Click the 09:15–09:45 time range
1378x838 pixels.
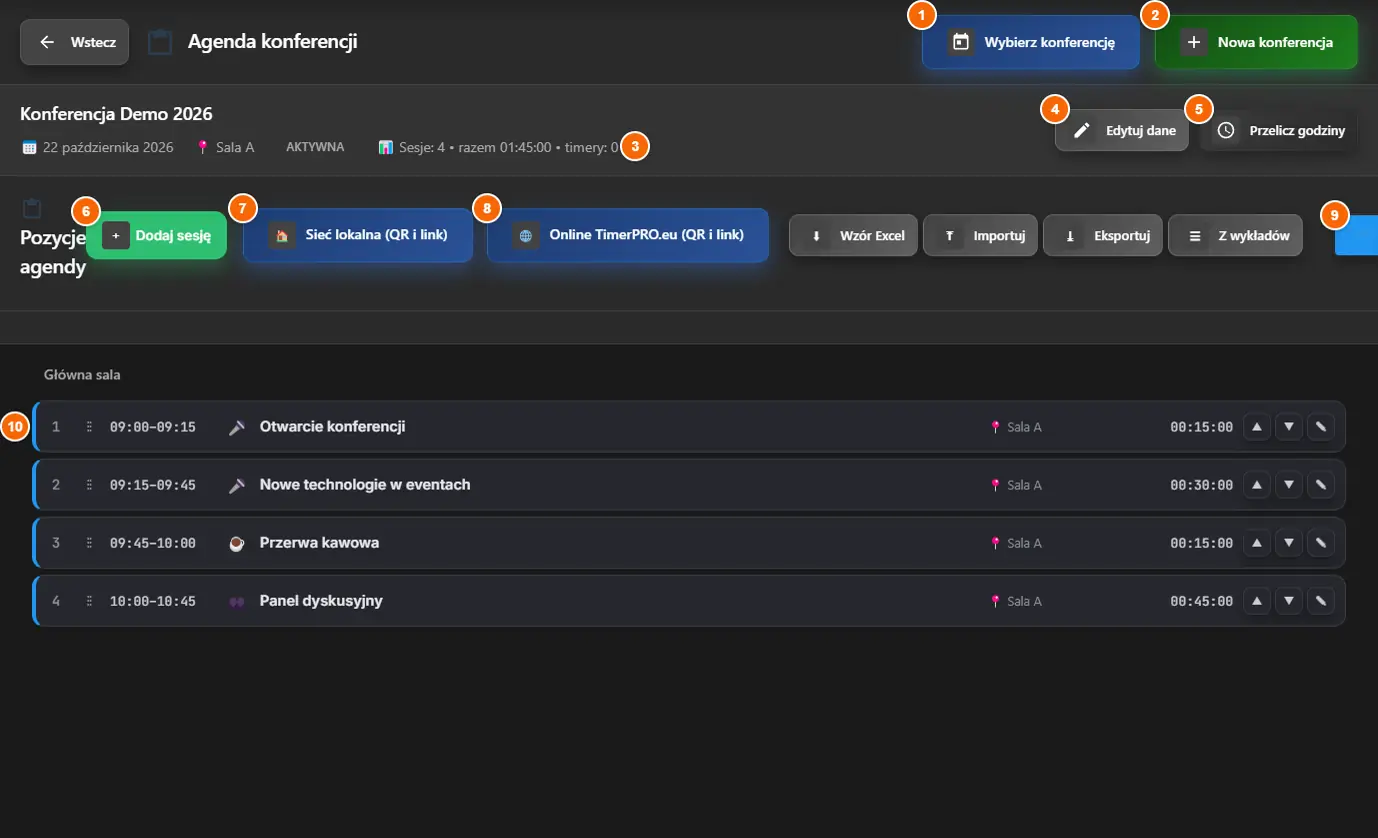(x=153, y=485)
